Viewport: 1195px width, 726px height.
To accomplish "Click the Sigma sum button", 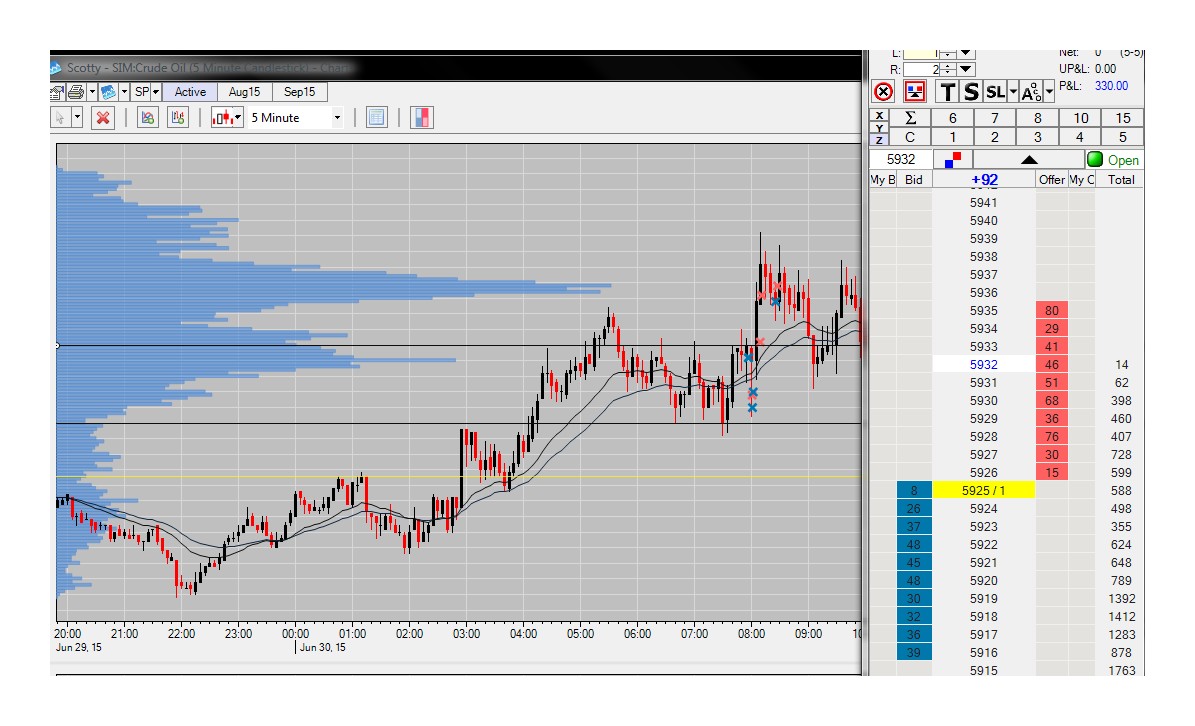I will [910, 118].
